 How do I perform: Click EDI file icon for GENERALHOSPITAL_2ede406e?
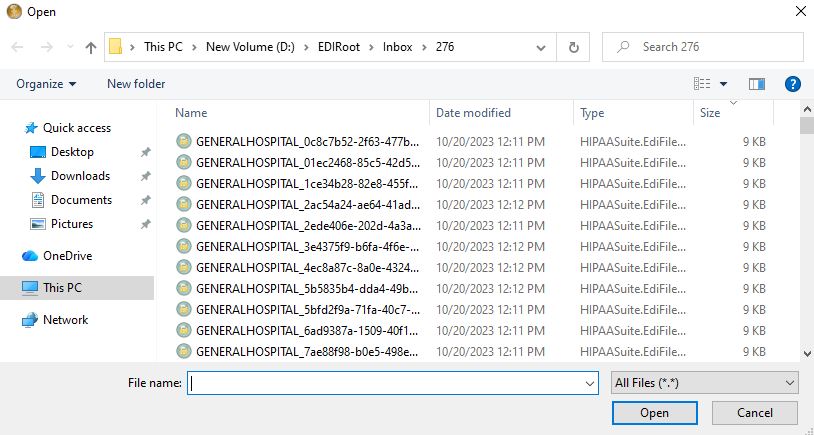click(183, 225)
